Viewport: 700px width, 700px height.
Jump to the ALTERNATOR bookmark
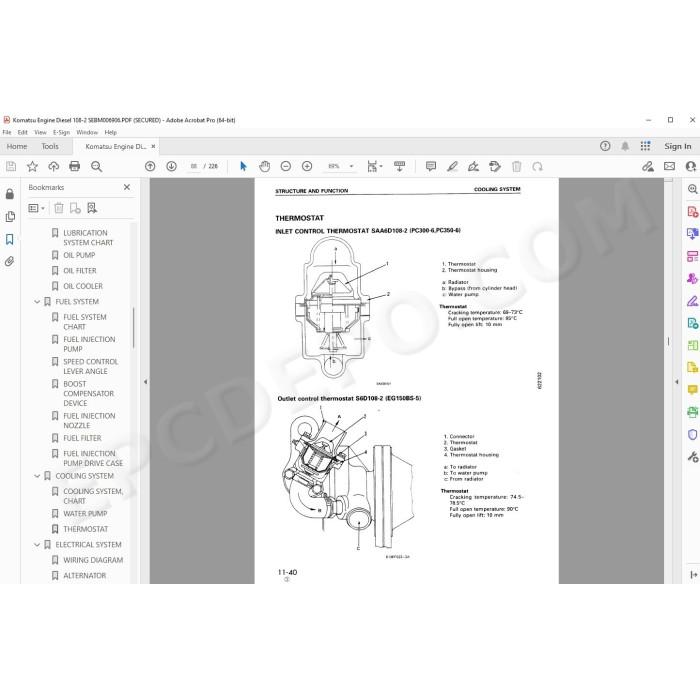point(84,575)
